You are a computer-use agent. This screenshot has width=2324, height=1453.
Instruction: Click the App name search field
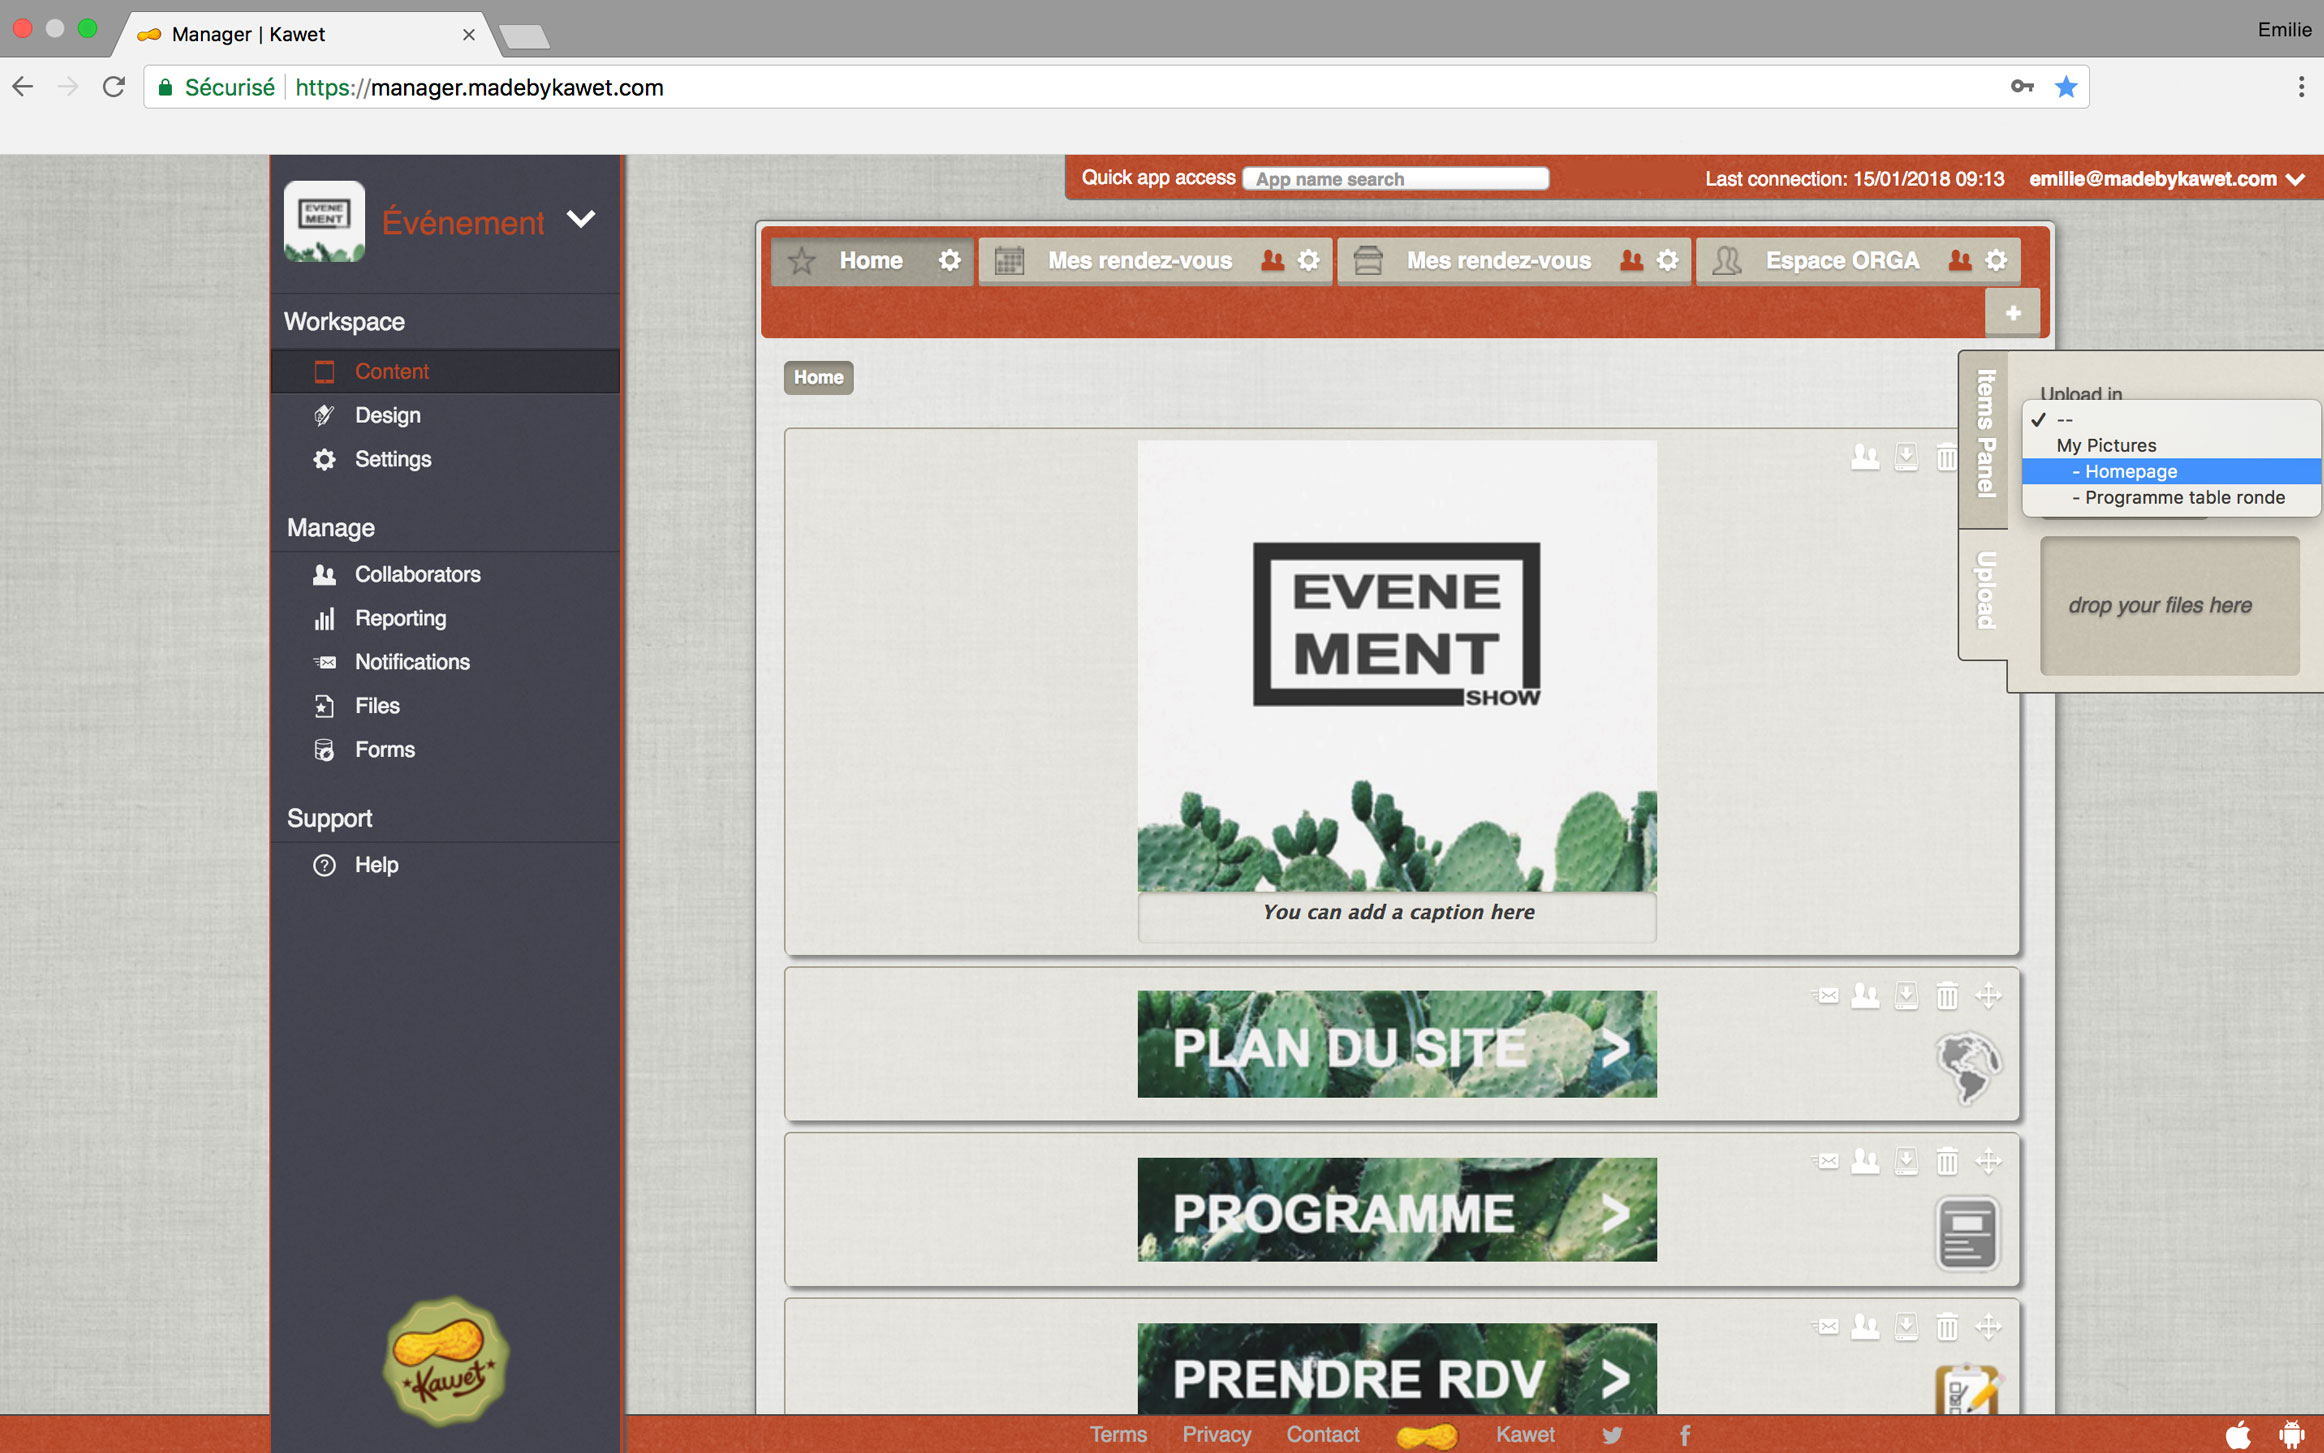coord(1395,179)
